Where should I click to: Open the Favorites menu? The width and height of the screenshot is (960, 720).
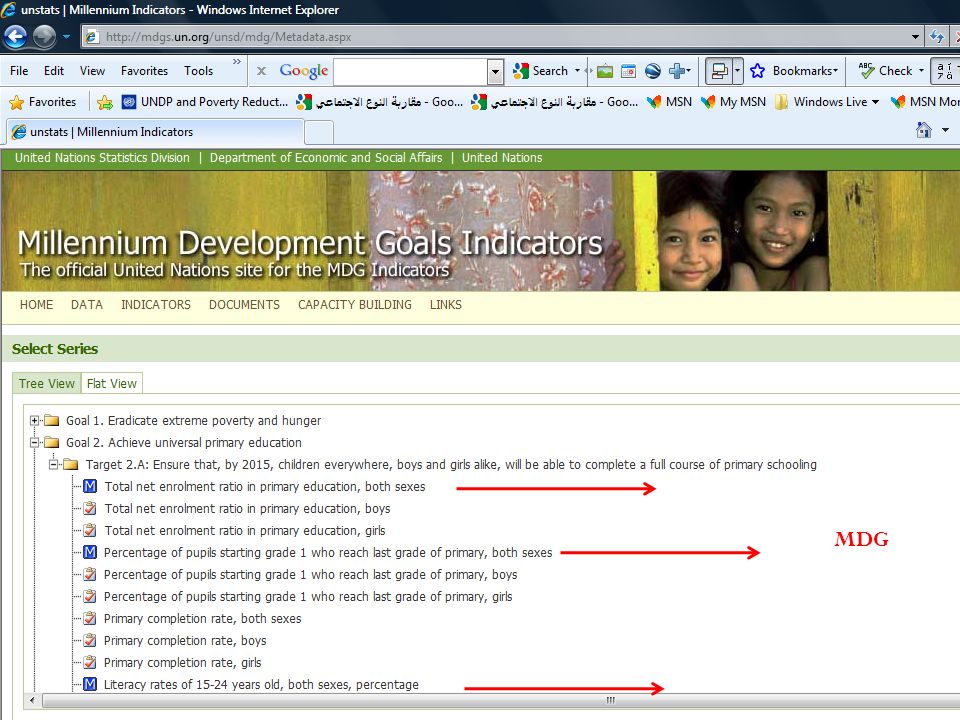pyautogui.click(x=144, y=70)
